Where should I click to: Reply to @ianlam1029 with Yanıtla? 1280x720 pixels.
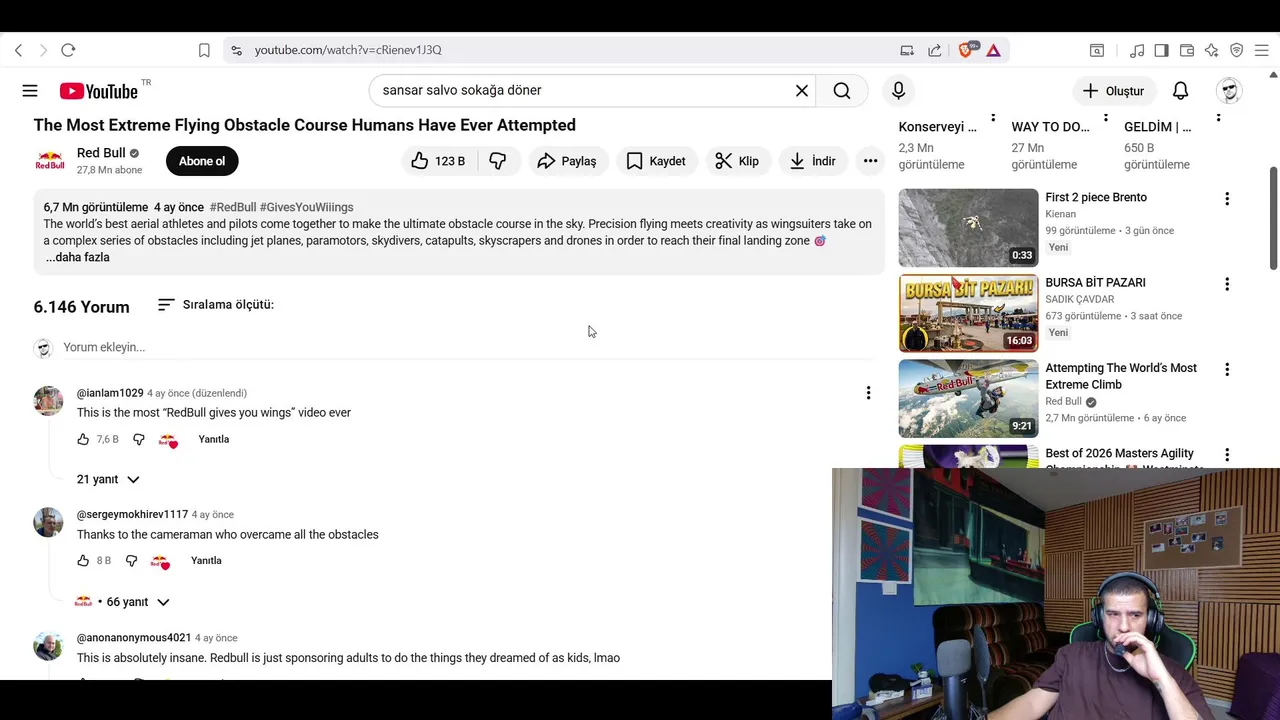[x=214, y=439]
